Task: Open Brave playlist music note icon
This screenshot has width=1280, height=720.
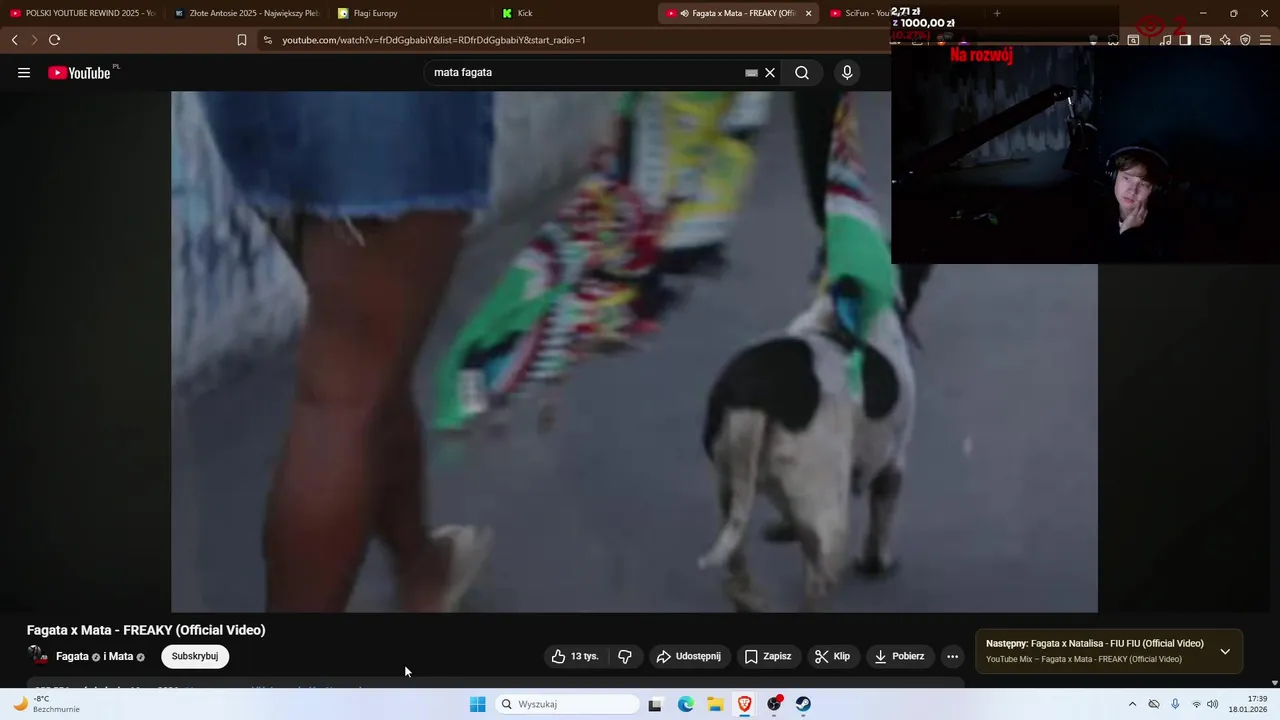Action: (1165, 40)
